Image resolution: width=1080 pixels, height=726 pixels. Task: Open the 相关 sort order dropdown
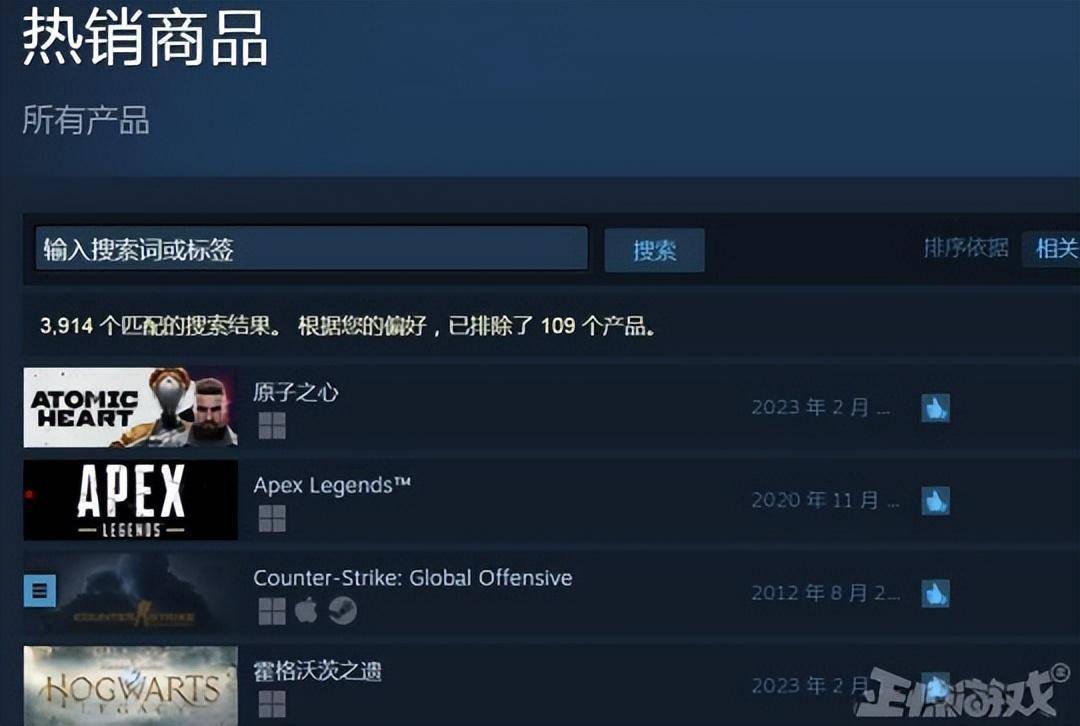[x=1051, y=249]
